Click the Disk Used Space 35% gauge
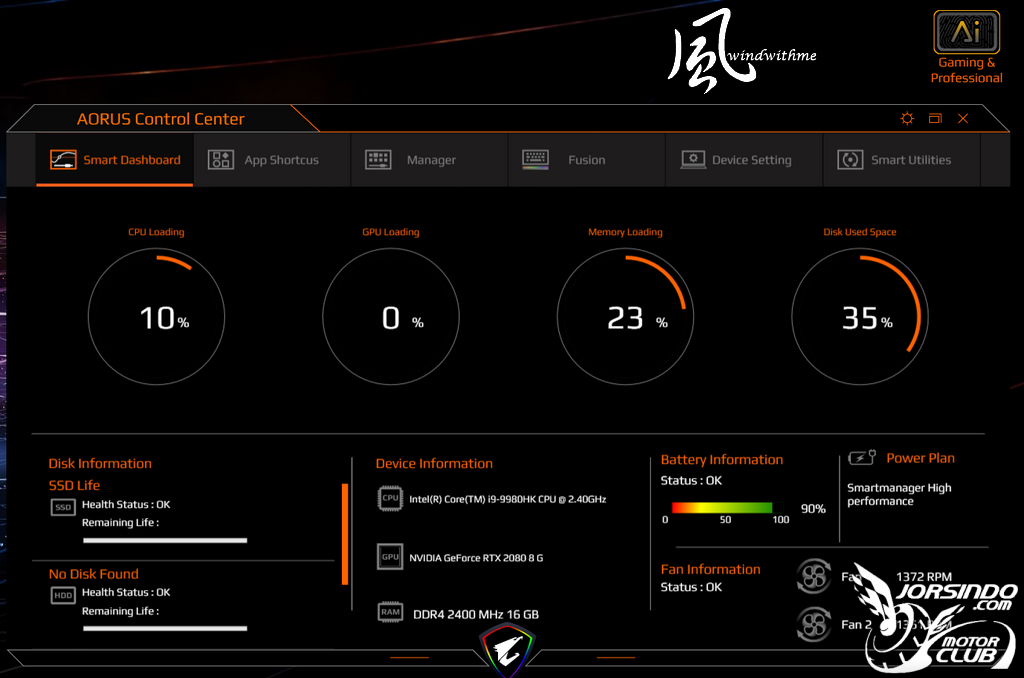Screen dimensions: 1024x678 [x=859, y=317]
